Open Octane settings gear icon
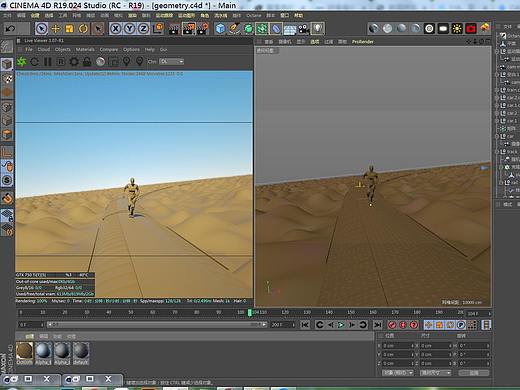 tap(74, 62)
